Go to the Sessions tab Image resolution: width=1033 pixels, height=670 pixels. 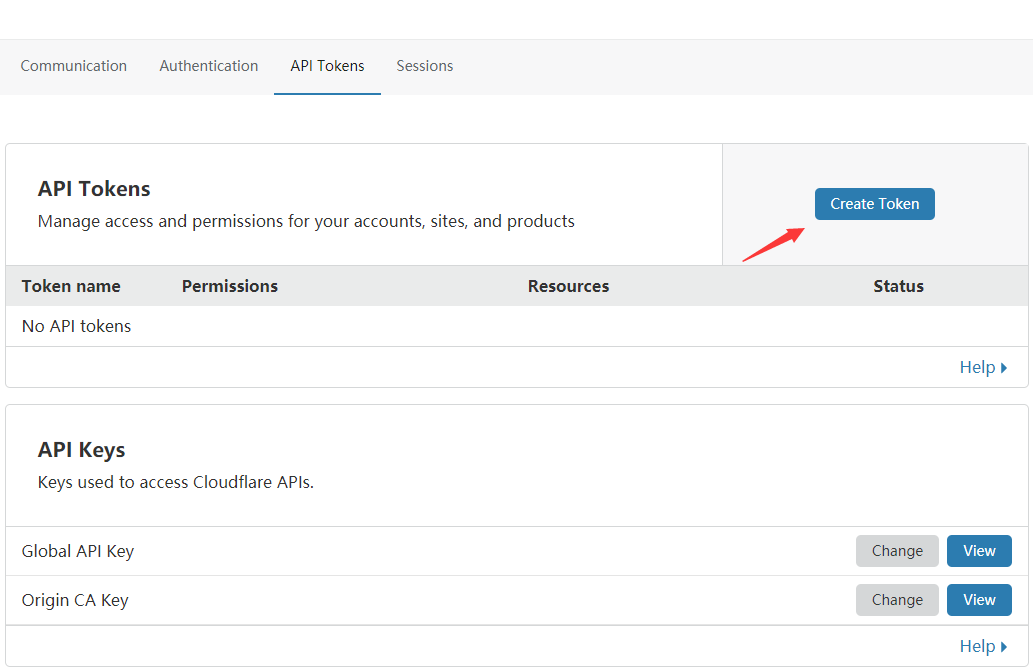[424, 66]
